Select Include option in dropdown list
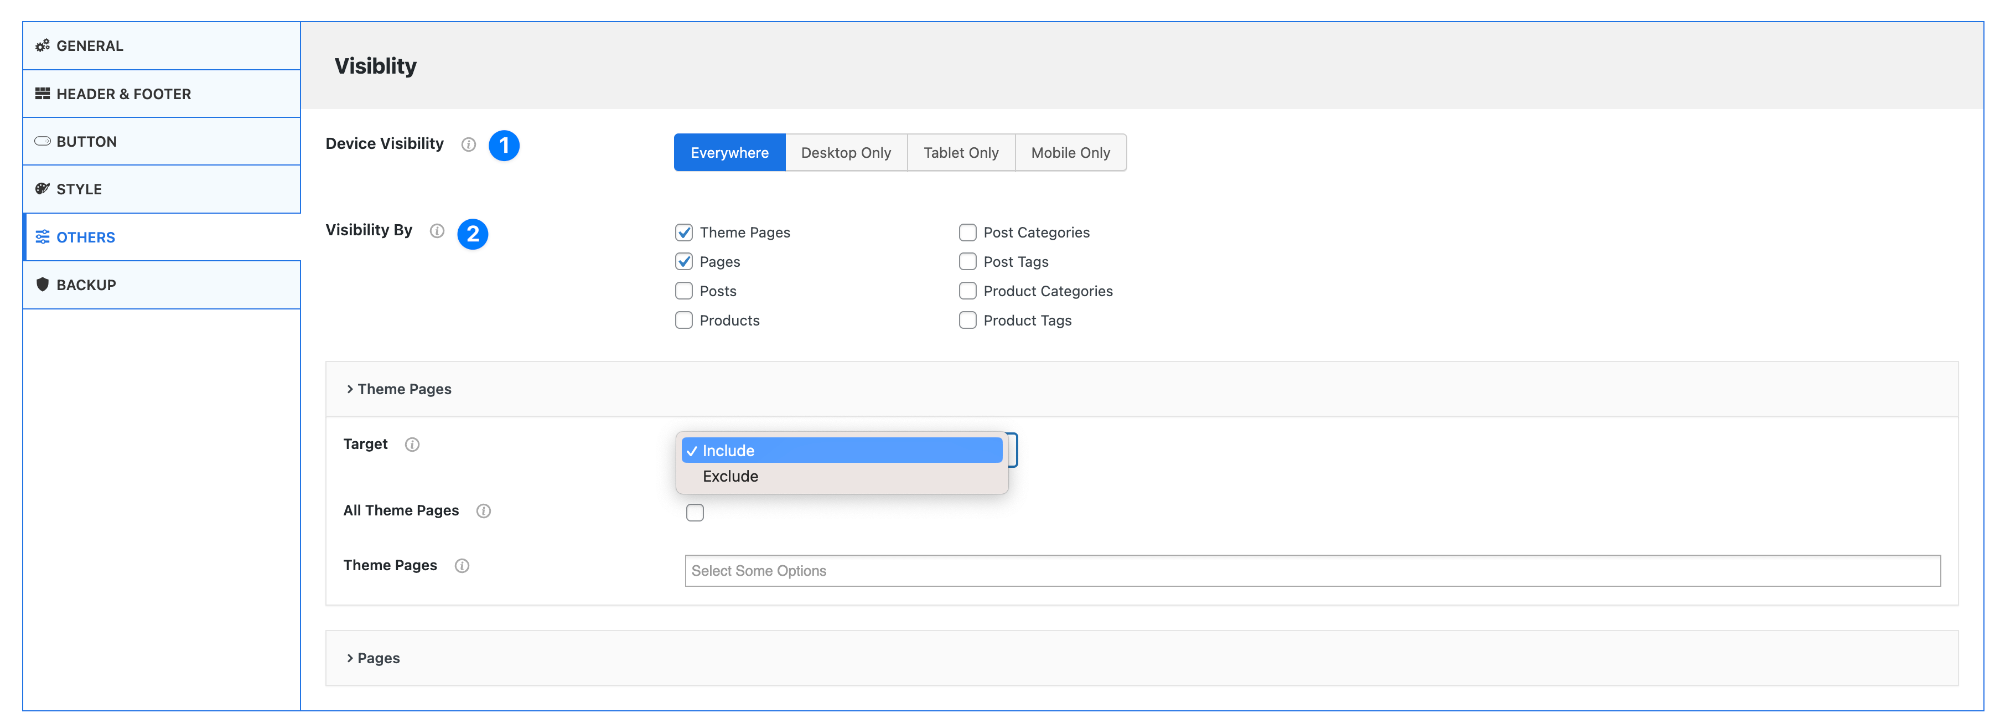Image resolution: width=2000 pixels, height=723 pixels. tap(729, 451)
